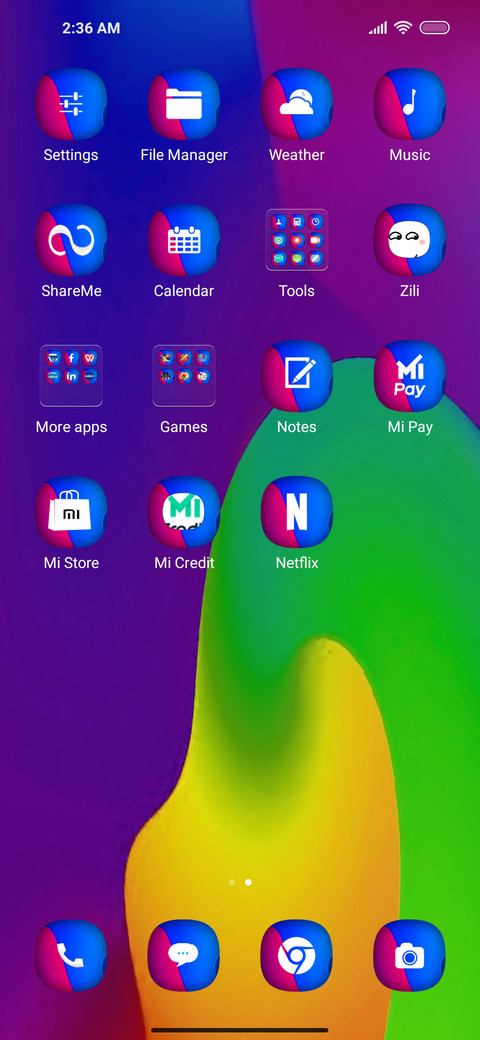480x1040 pixels.
Task: Open the Camera app in dock
Action: pyautogui.click(x=410, y=955)
